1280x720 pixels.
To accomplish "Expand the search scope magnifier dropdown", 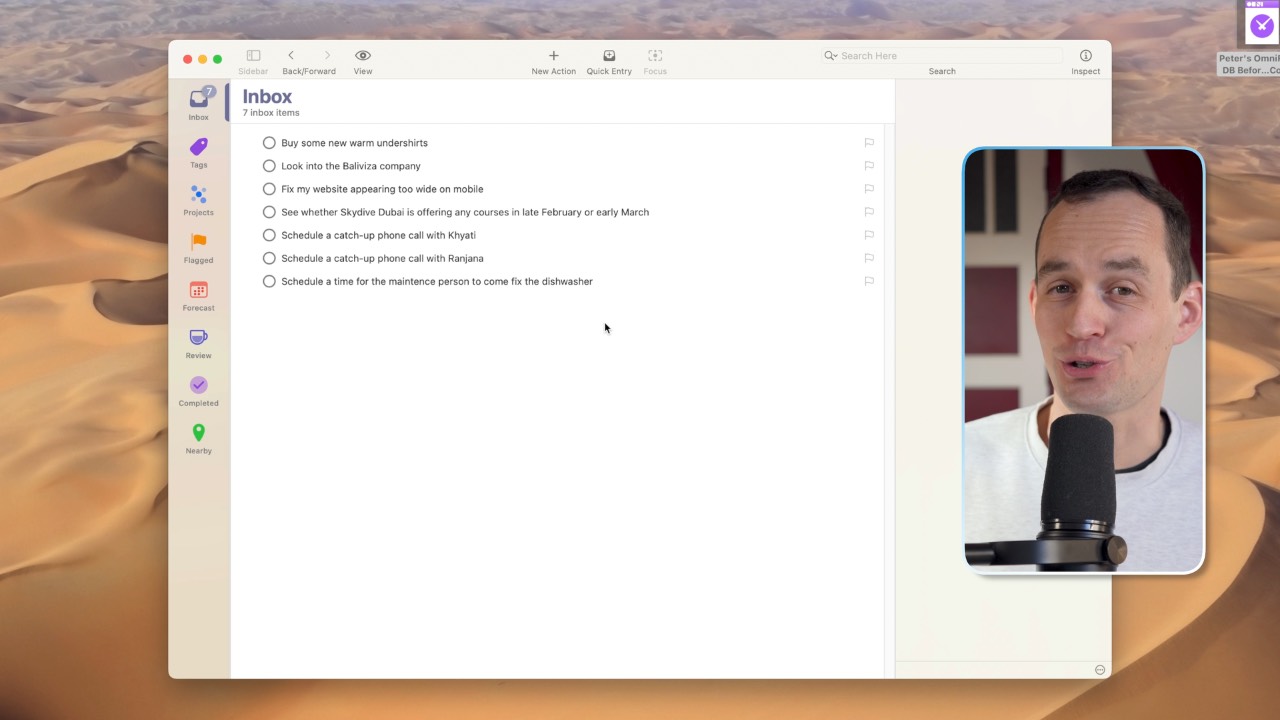I will point(830,56).
